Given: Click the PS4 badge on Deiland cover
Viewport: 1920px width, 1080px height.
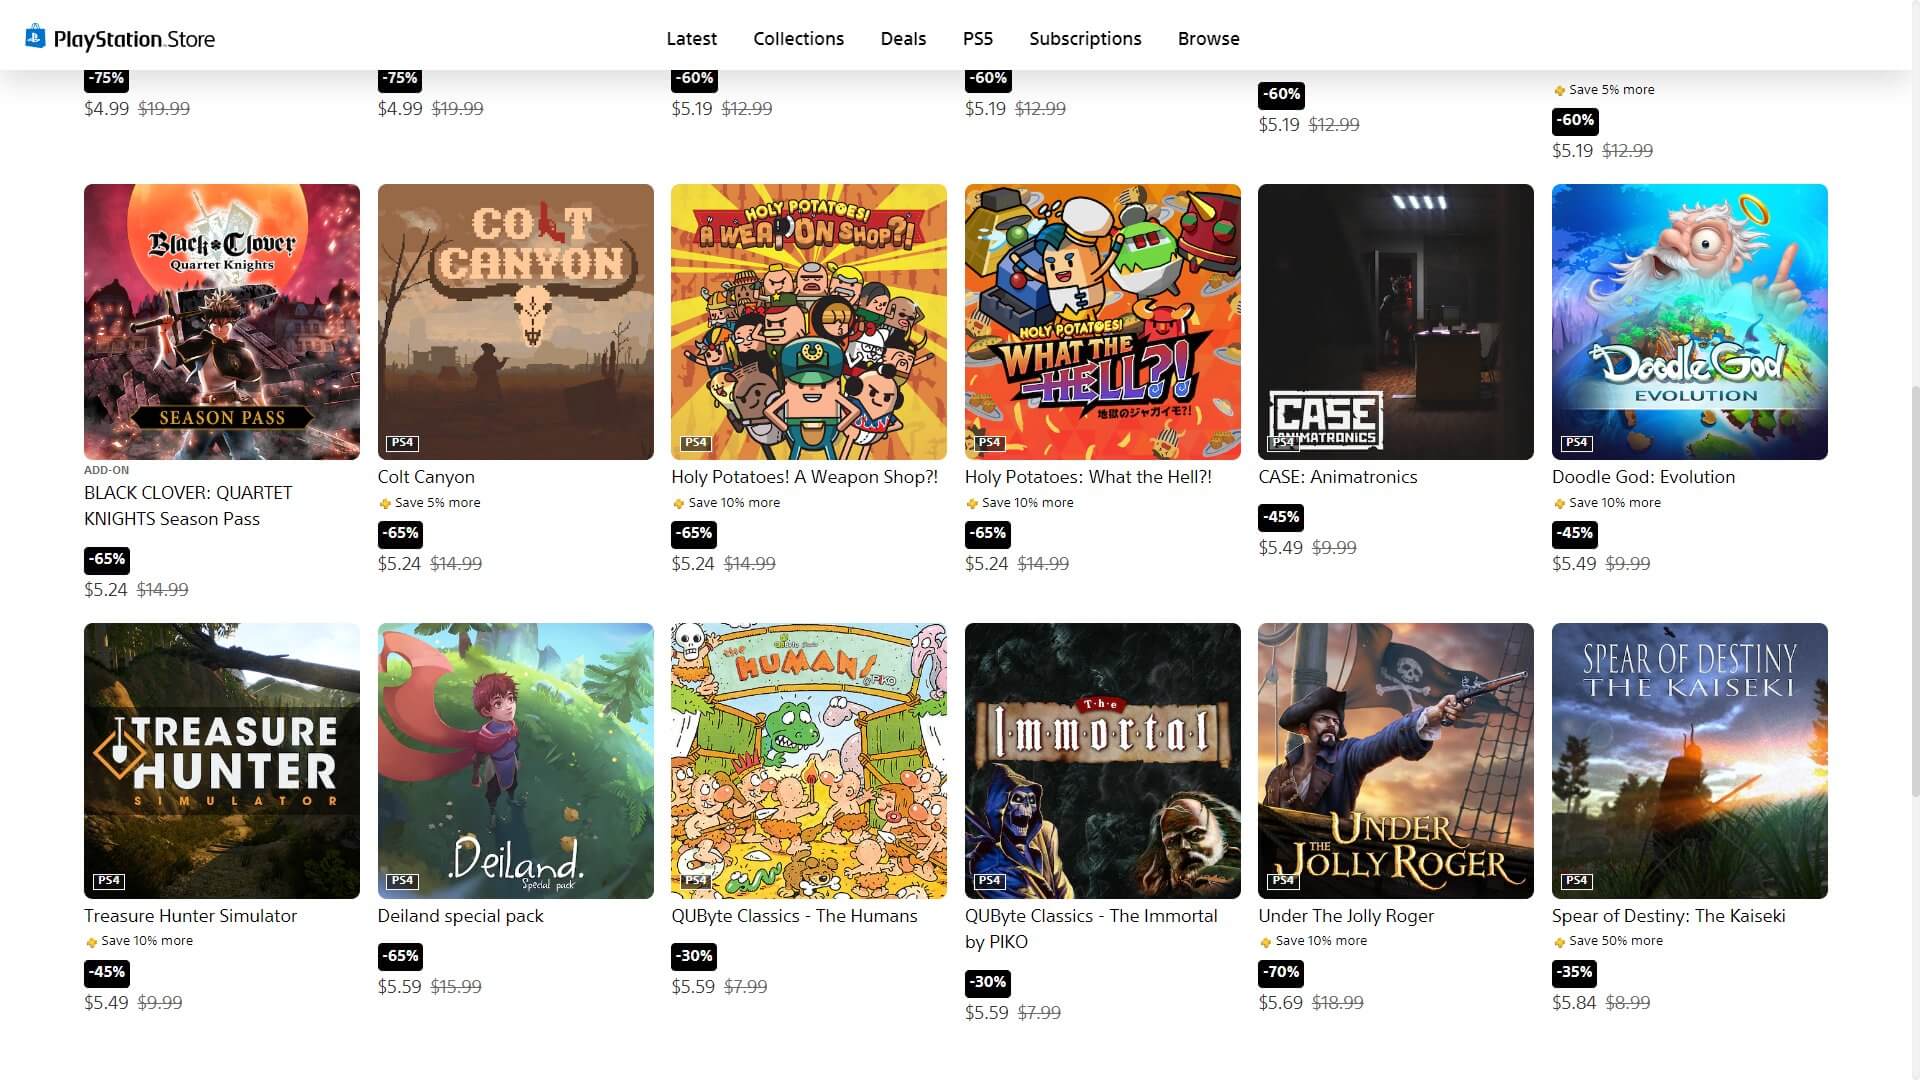Looking at the screenshot, I should (x=402, y=881).
